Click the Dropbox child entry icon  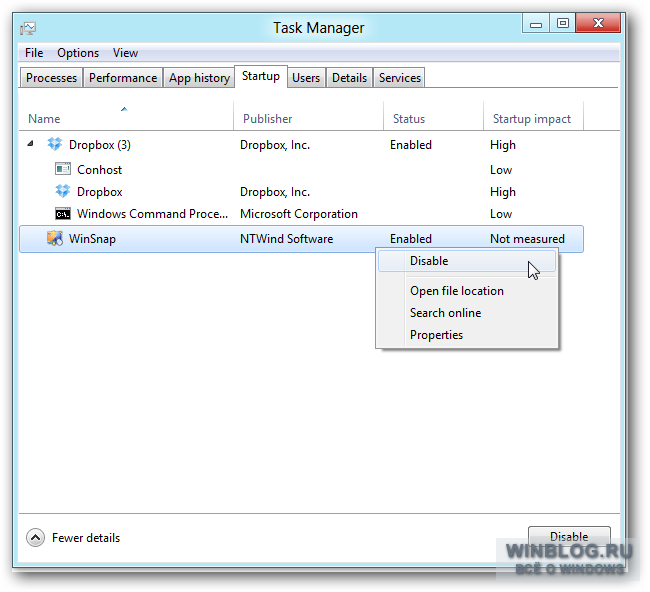(x=63, y=191)
